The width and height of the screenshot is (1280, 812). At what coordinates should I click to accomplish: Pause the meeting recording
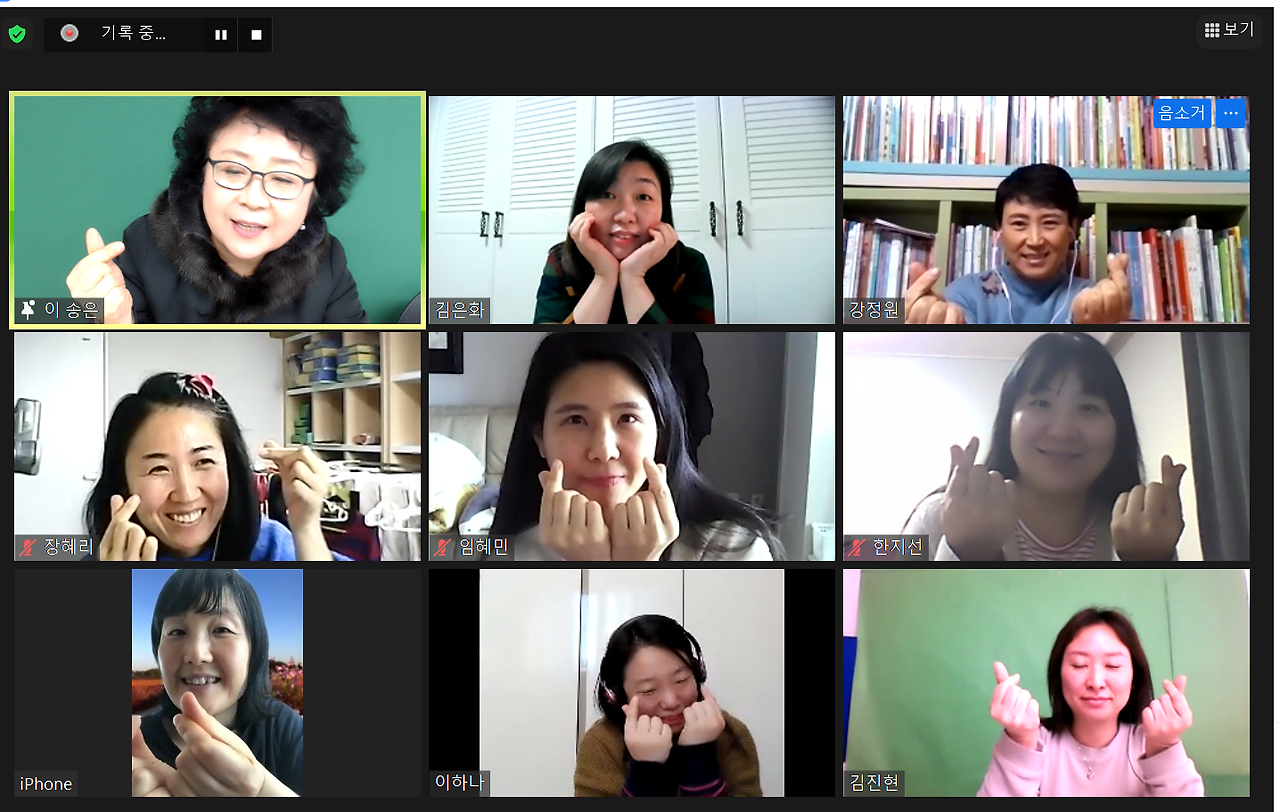(x=221, y=34)
